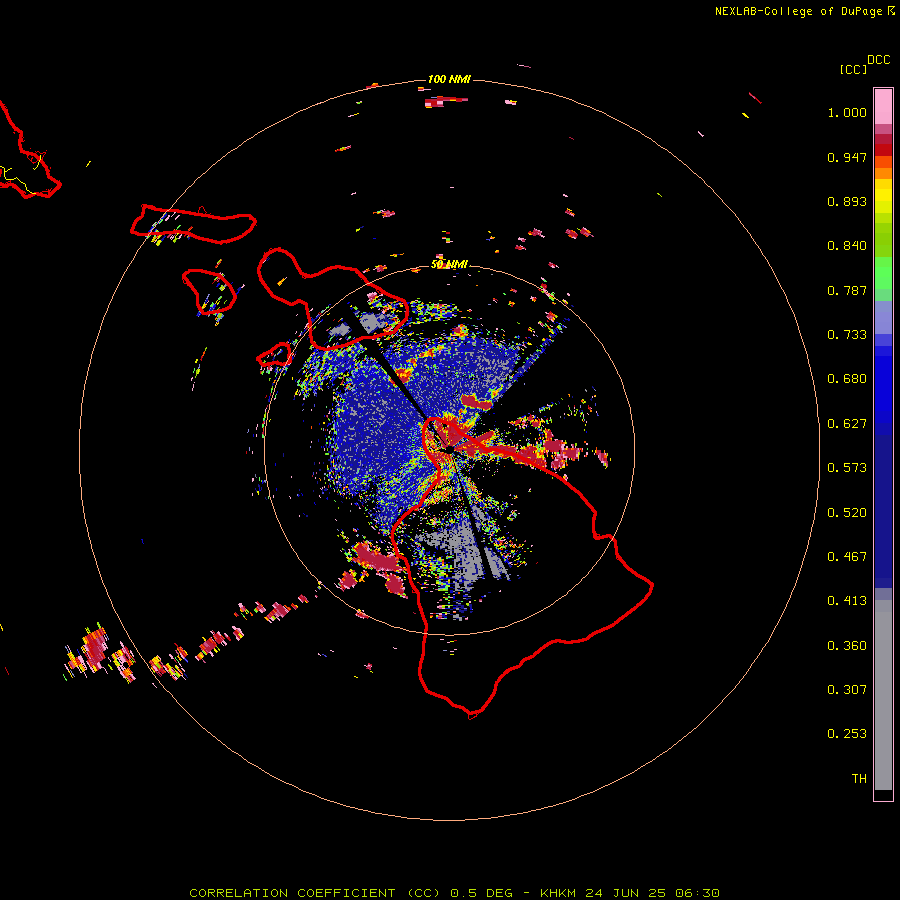Click the 1.000 color scale value
The width and height of the screenshot is (900, 900).
(847, 112)
